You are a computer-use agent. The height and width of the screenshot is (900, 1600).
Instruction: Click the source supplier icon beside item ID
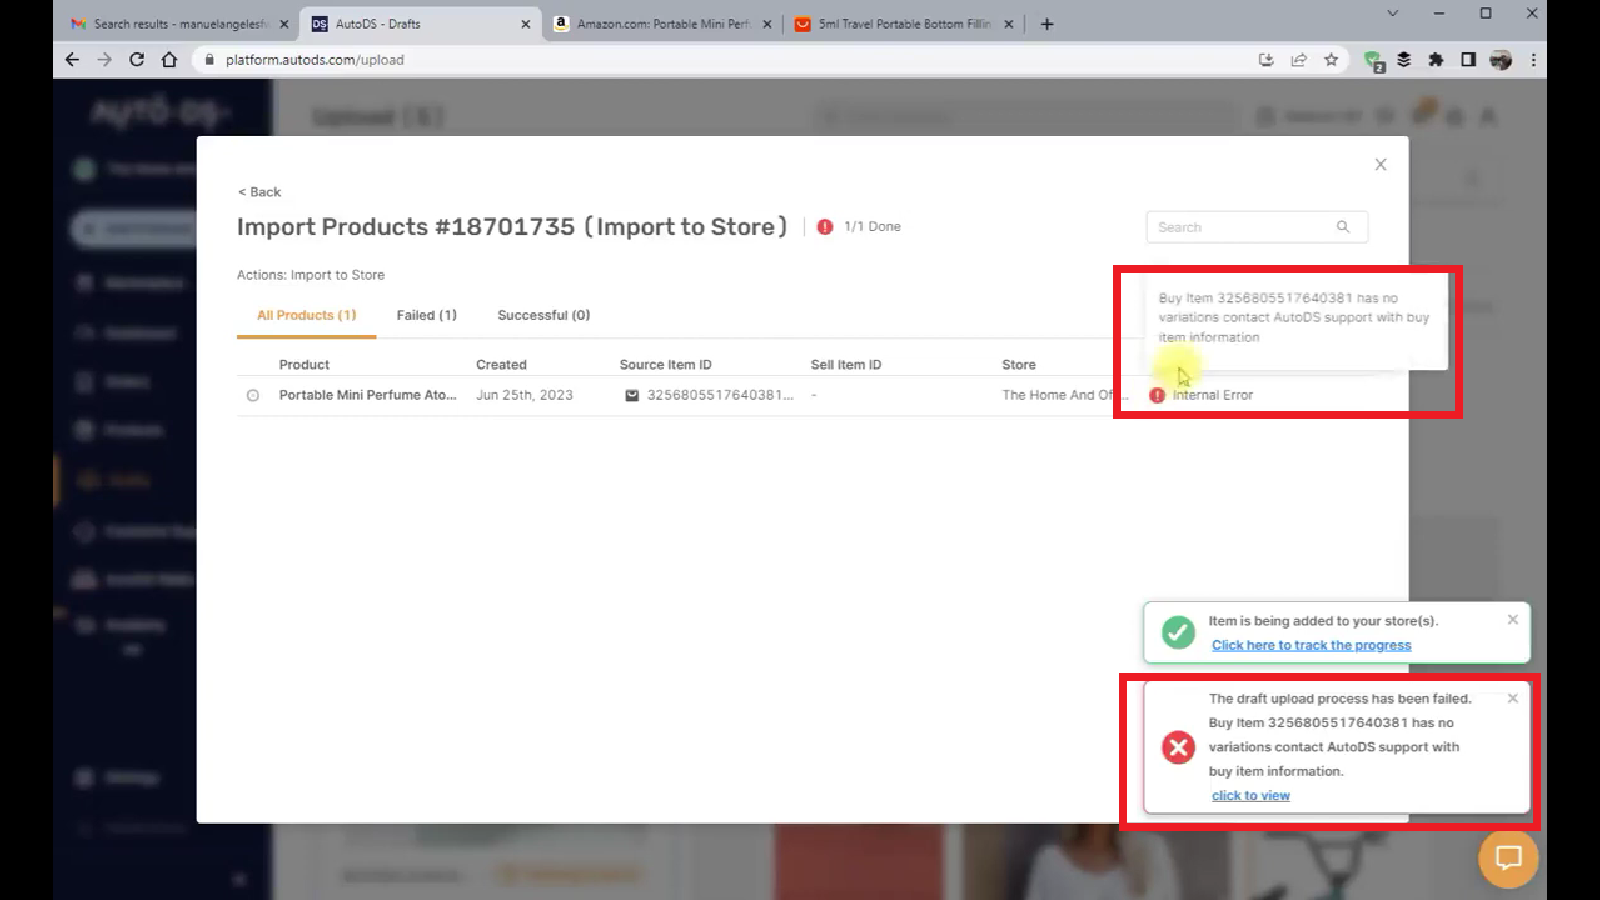pyautogui.click(x=632, y=396)
